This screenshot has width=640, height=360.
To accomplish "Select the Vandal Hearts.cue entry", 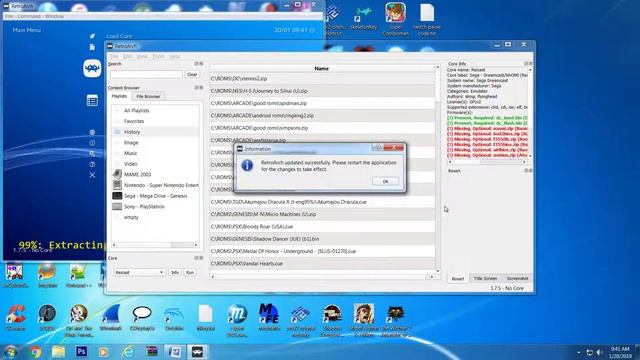I will [322, 263].
